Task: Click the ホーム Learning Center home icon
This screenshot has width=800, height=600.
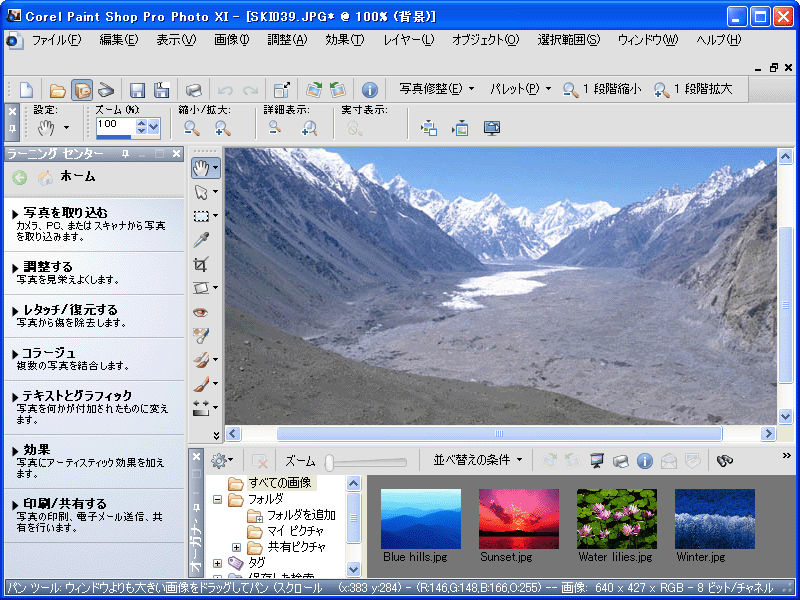Action: click(x=45, y=178)
